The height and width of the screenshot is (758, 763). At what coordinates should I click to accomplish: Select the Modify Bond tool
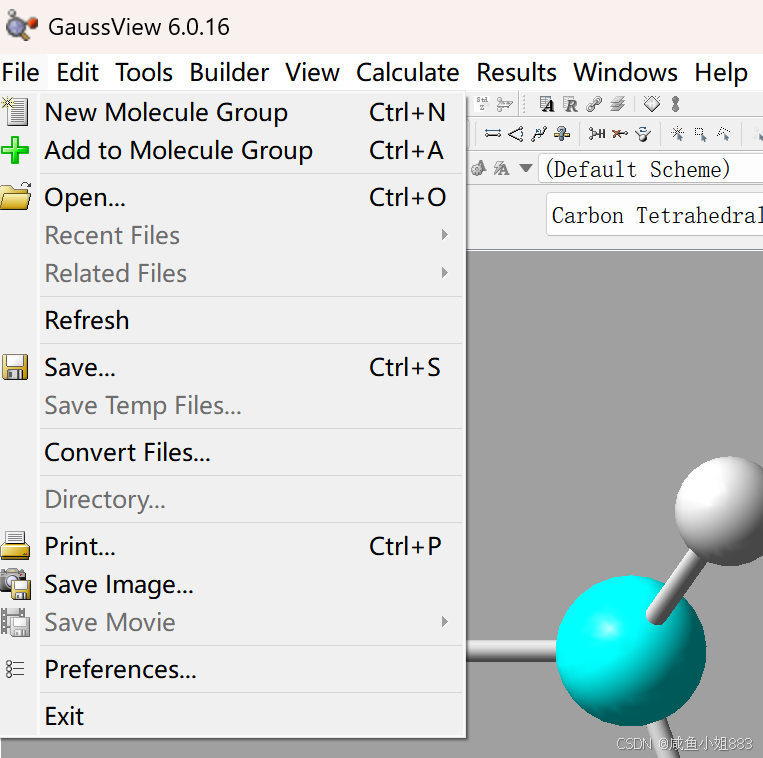tap(492, 133)
